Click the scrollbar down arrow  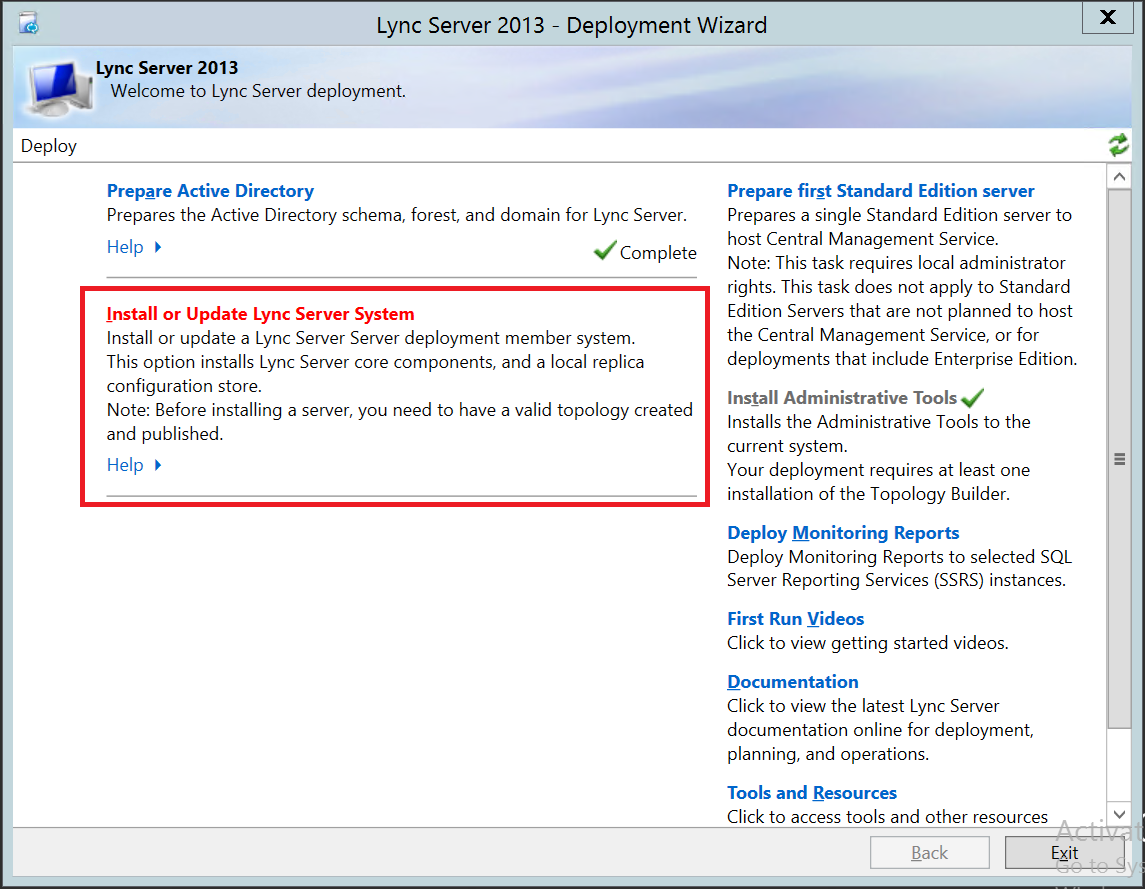click(1119, 814)
